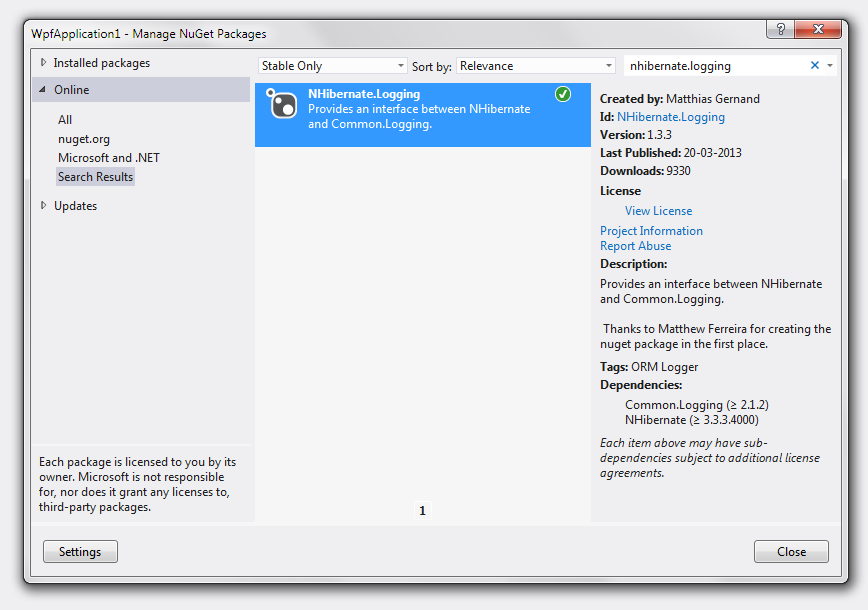
Task: Click the Online category label
Action: point(71,90)
